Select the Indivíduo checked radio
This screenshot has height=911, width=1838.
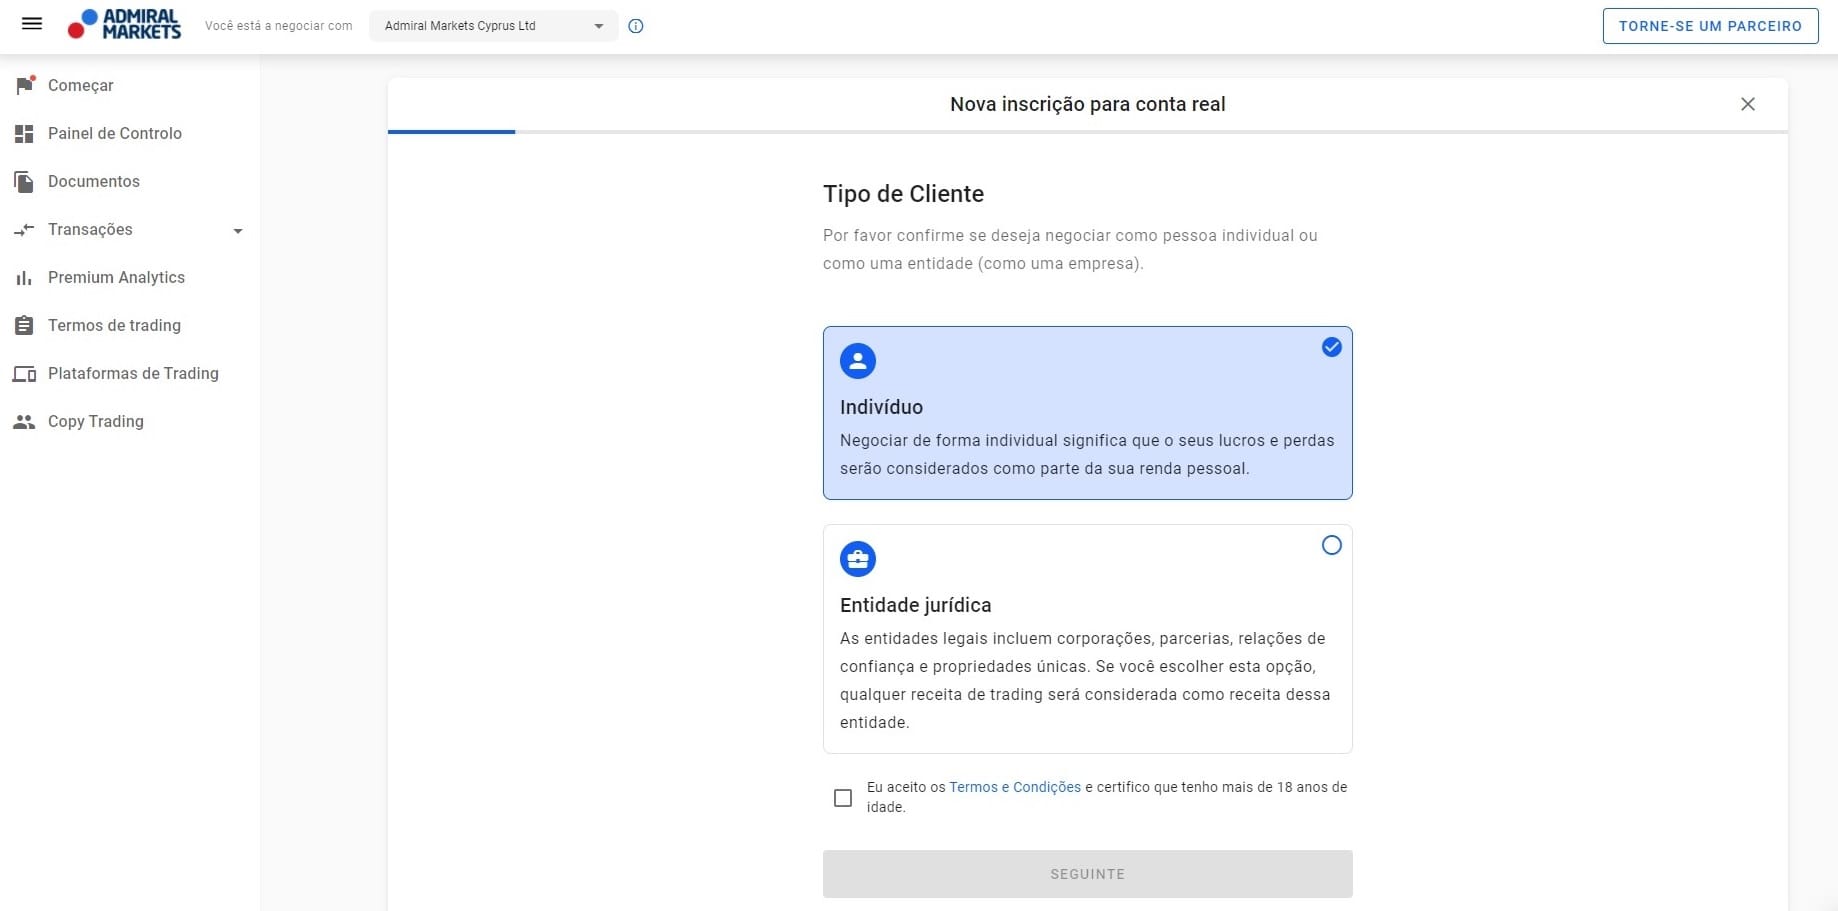coord(1332,347)
